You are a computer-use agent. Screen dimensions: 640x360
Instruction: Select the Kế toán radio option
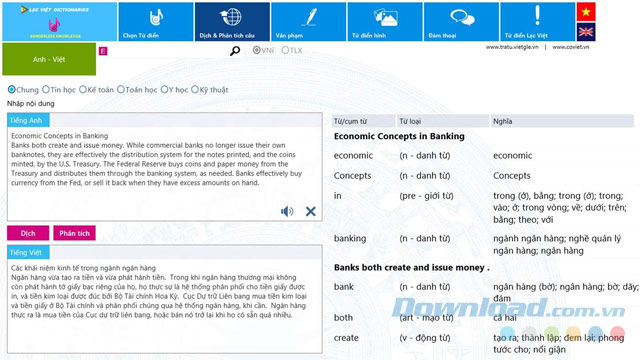tap(96, 89)
